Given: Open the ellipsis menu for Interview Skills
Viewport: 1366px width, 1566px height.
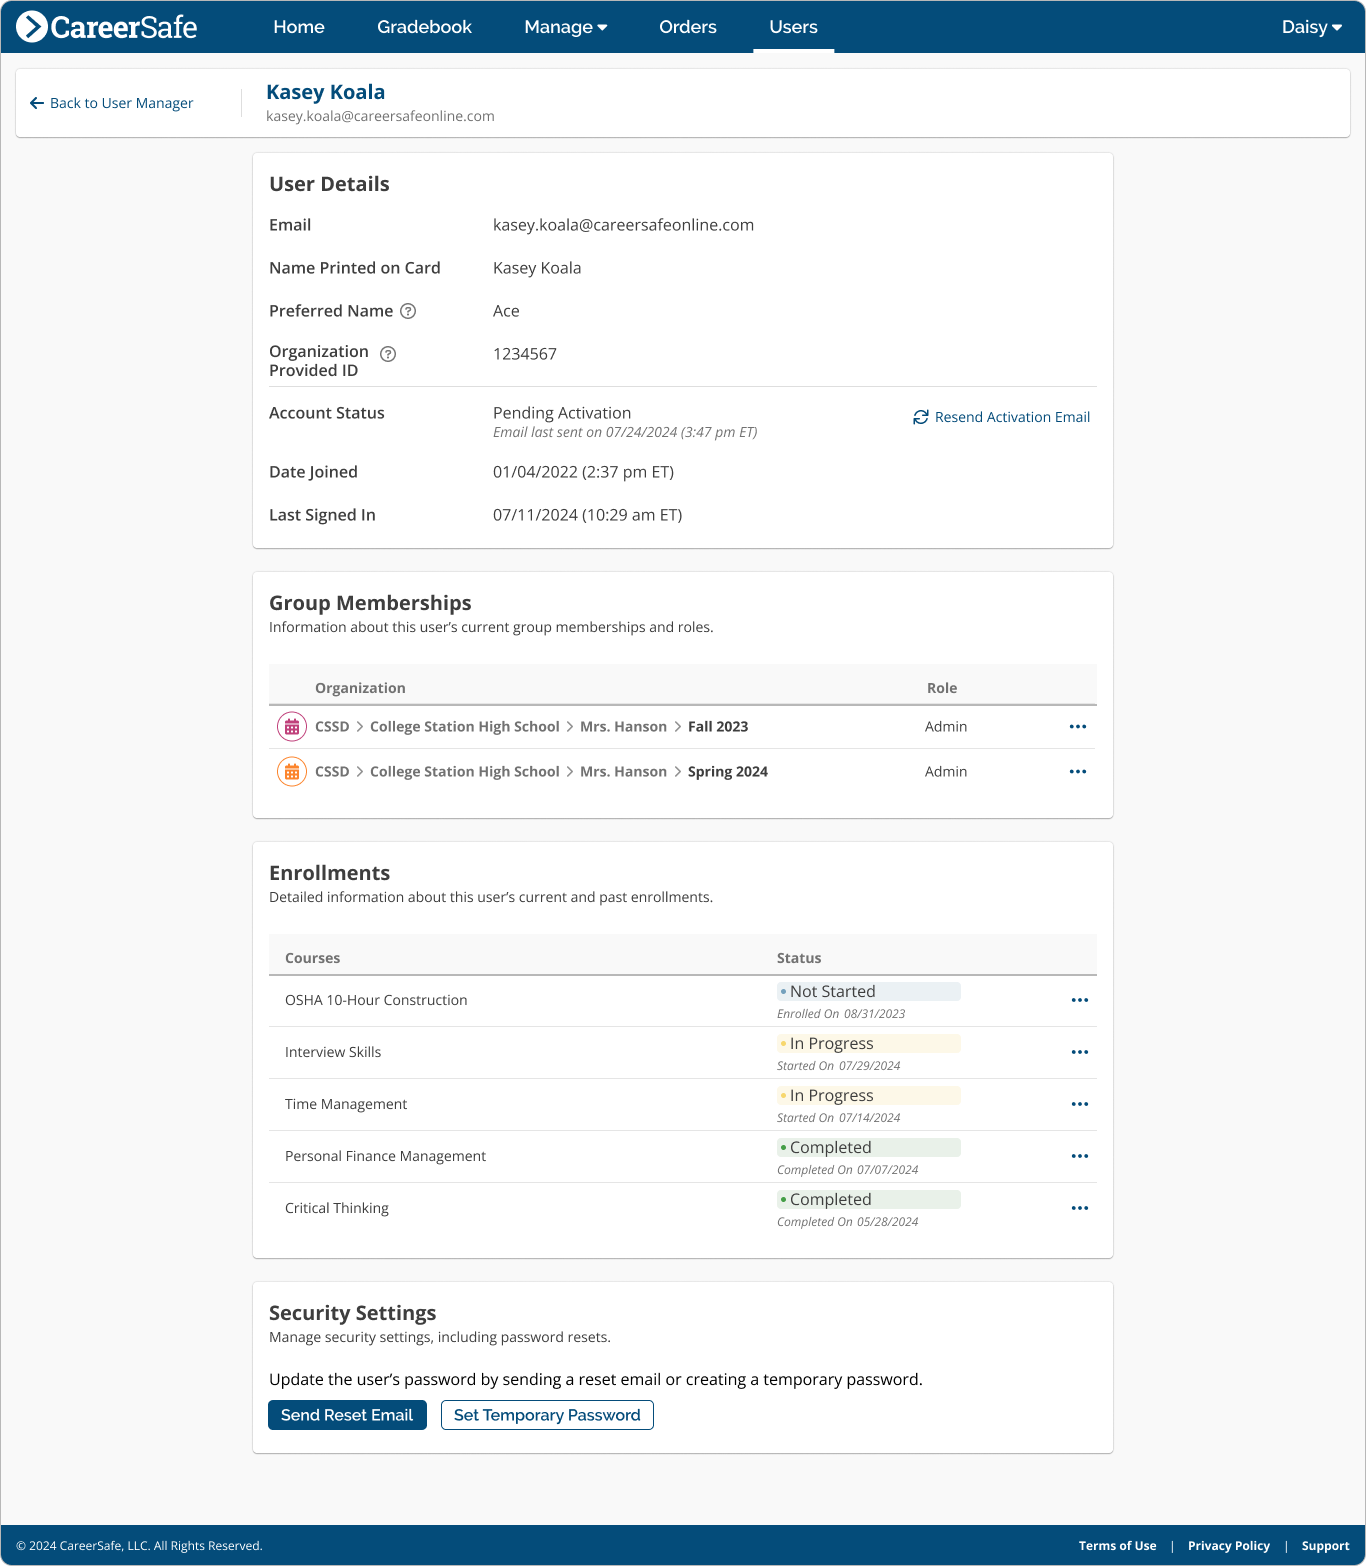Looking at the screenshot, I should (x=1079, y=1052).
